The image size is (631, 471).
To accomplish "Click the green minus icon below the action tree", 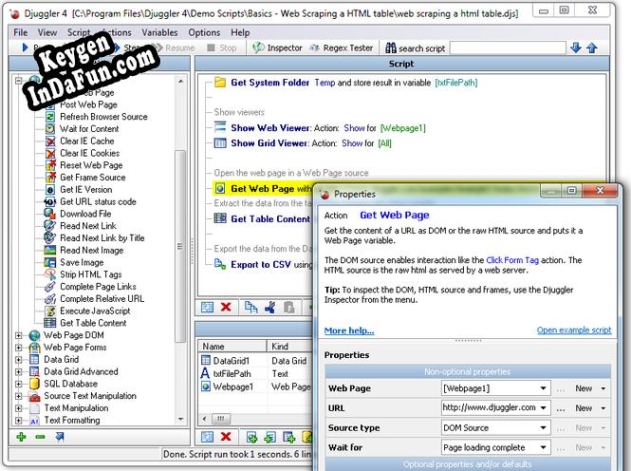I will click(40, 437).
